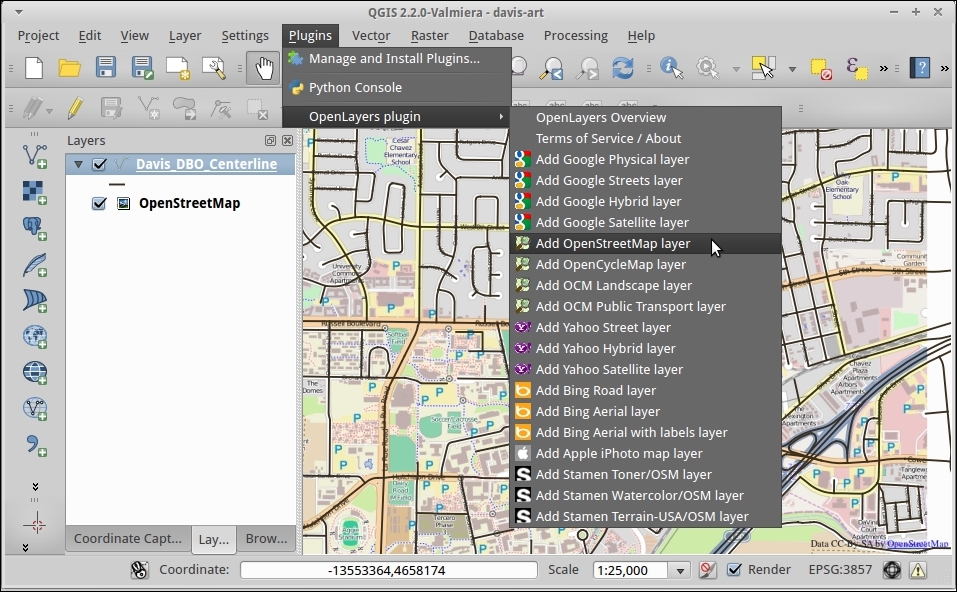
Task: Open project using the folder icon
Action: click(x=69, y=68)
